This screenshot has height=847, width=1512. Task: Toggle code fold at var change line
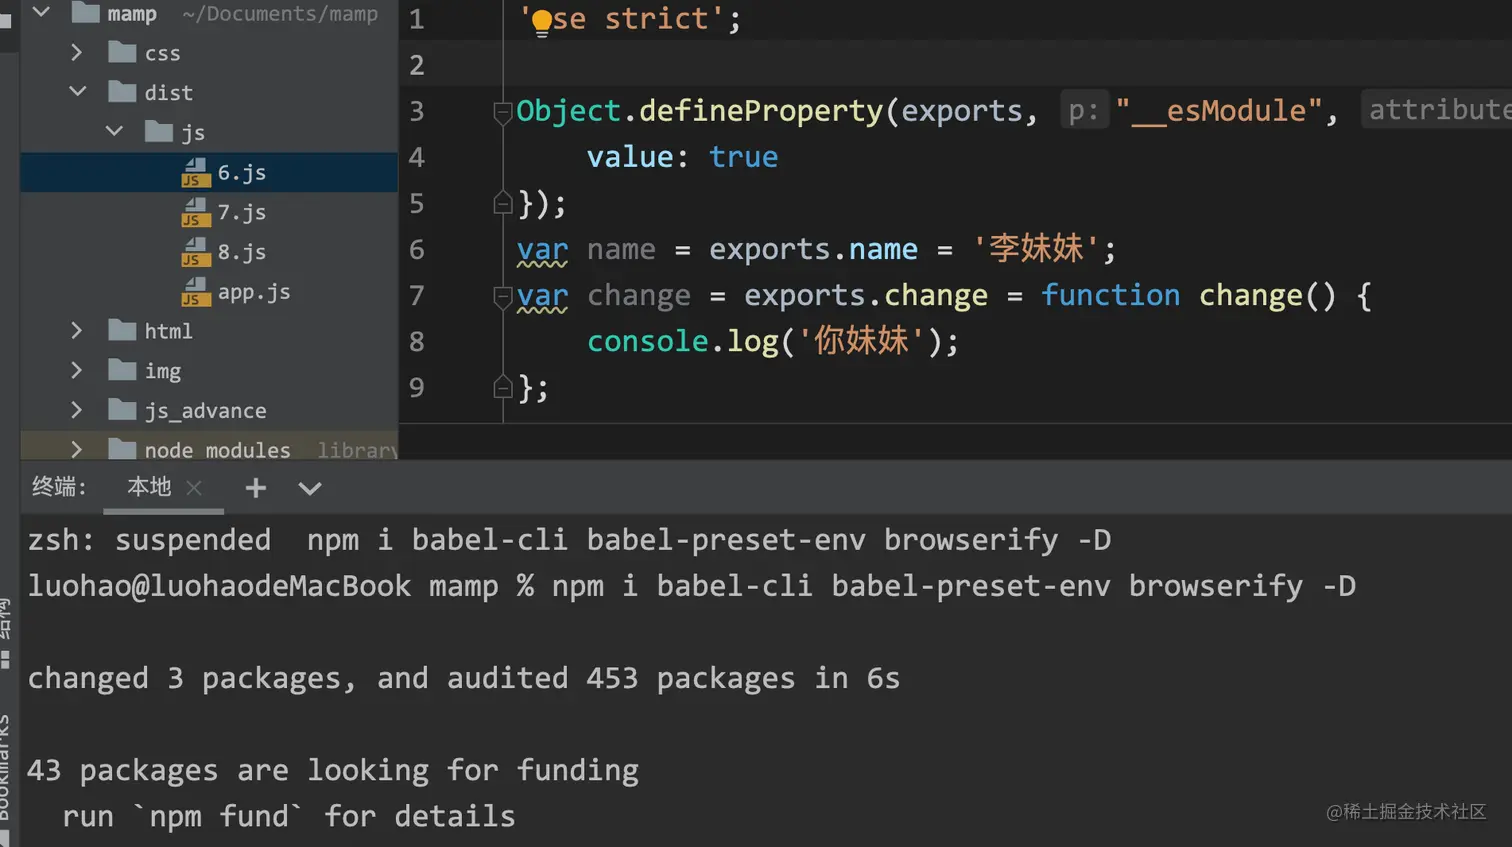pyautogui.click(x=503, y=297)
